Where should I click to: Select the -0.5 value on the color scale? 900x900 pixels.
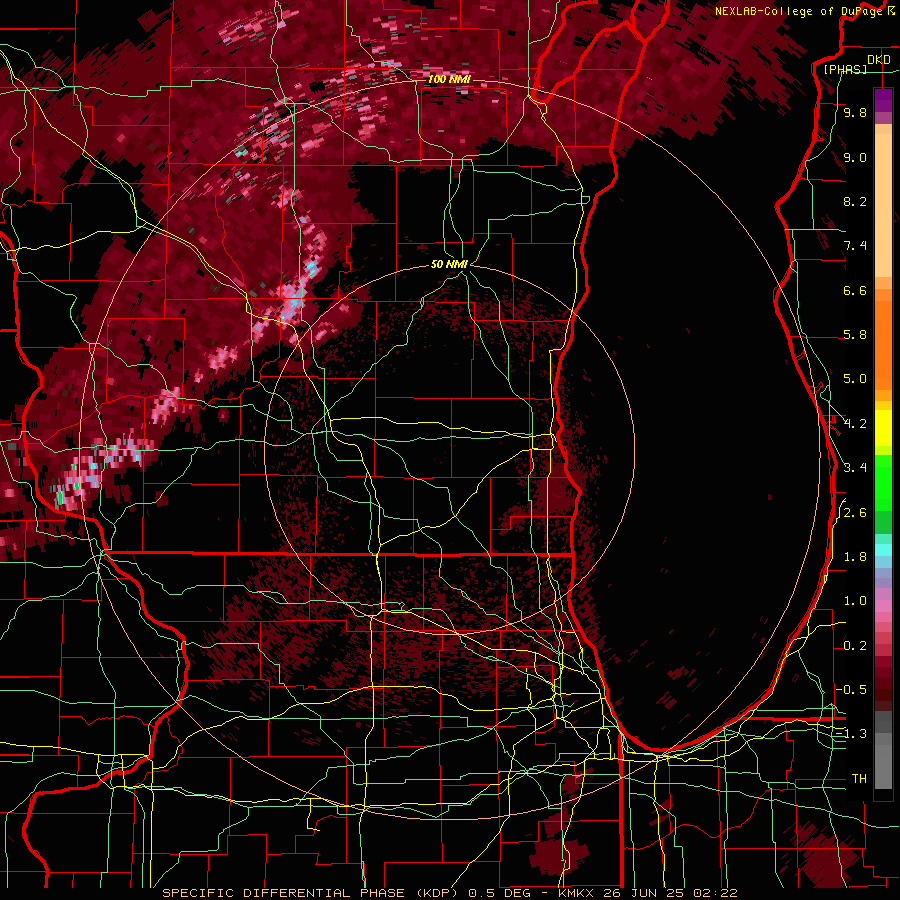pos(852,690)
